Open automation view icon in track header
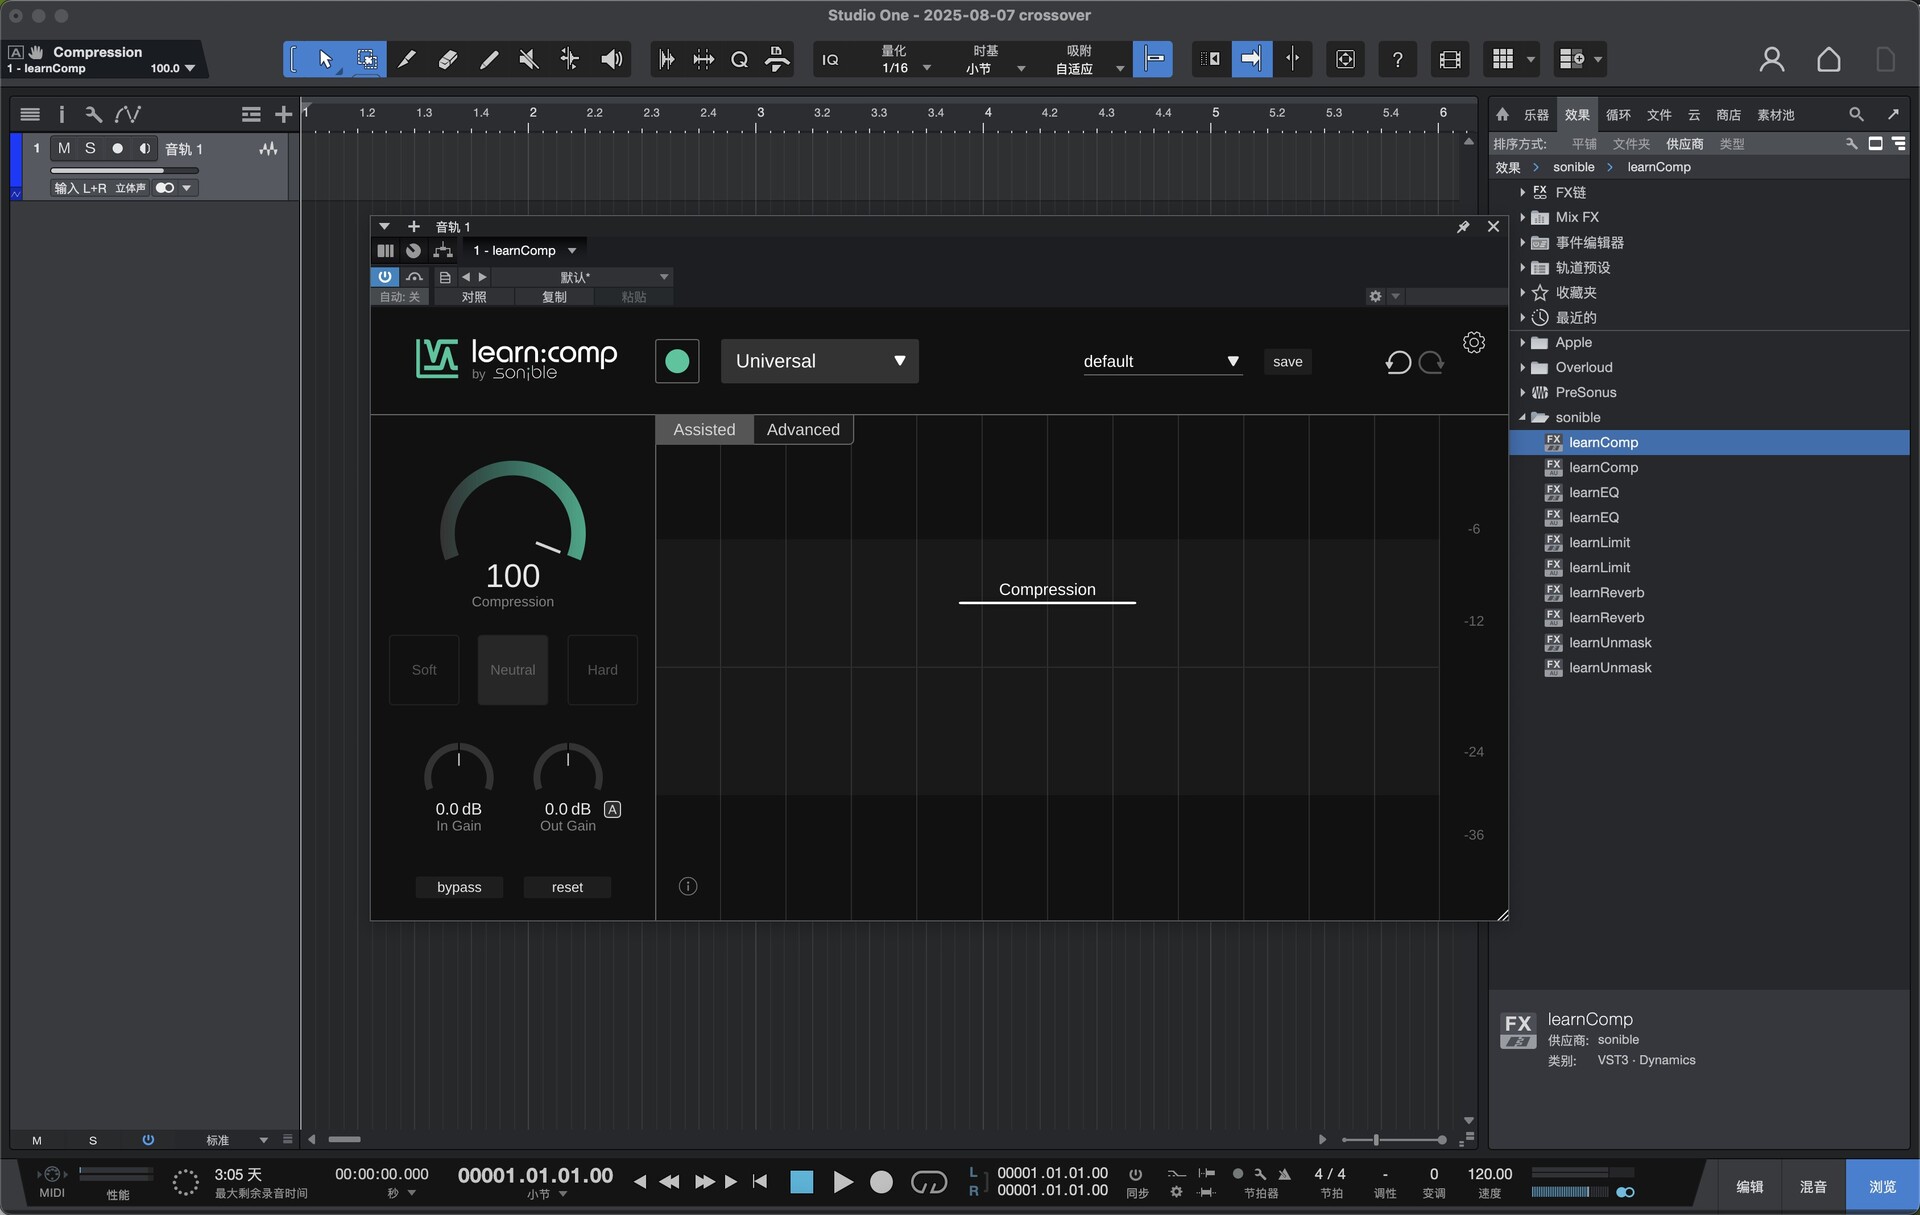Viewport: 1920px width, 1215px height. 127,114
